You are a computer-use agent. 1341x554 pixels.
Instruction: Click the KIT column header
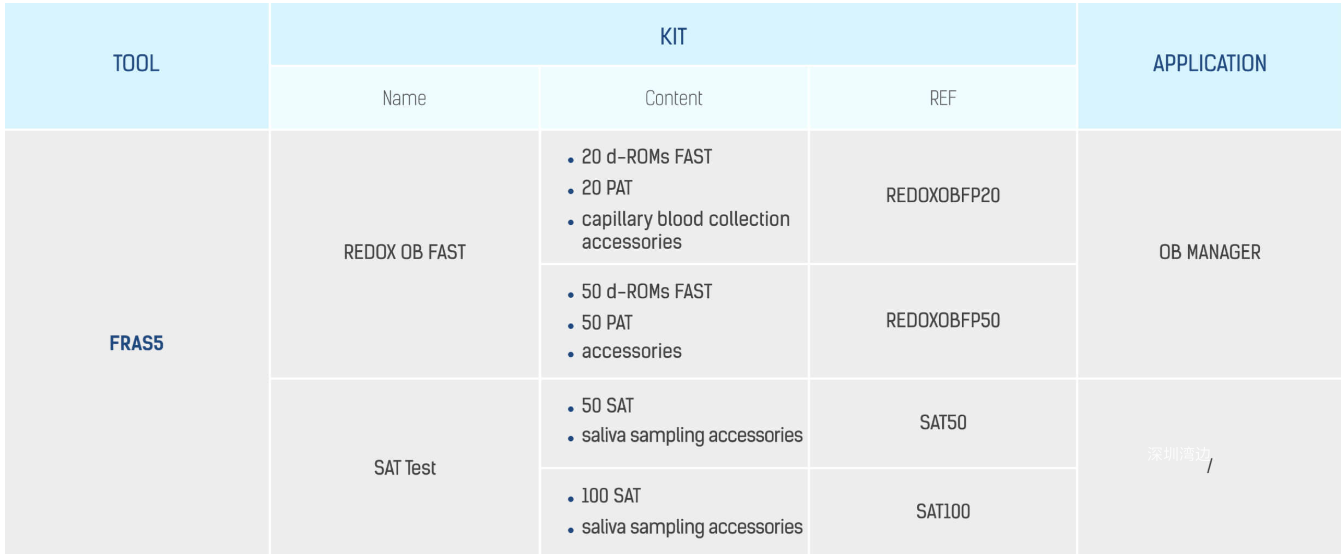(x=673, y=37)
